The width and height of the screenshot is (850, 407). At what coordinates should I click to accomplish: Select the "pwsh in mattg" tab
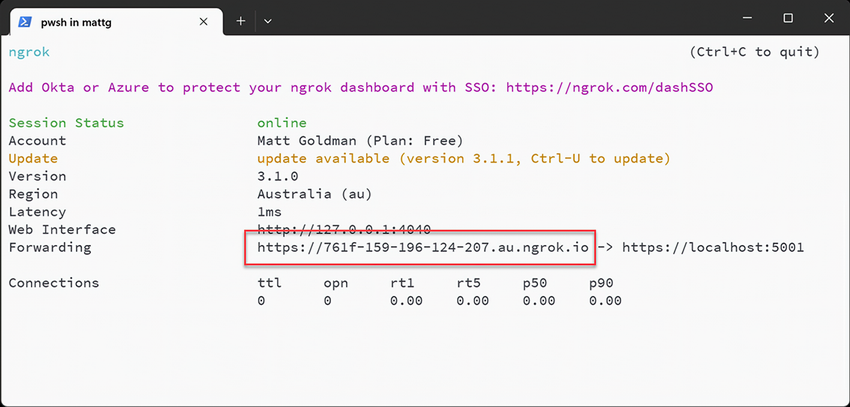click(x=100, y=20)
